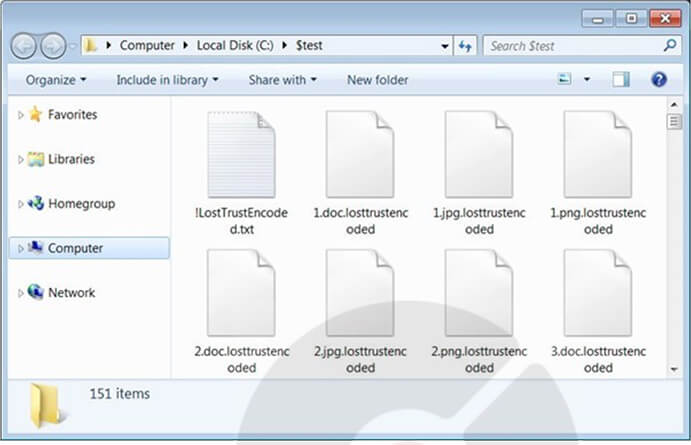Expand the Homegroup tree node
The height and width of the screenshot is (445, 691).
tap(20, 204)
